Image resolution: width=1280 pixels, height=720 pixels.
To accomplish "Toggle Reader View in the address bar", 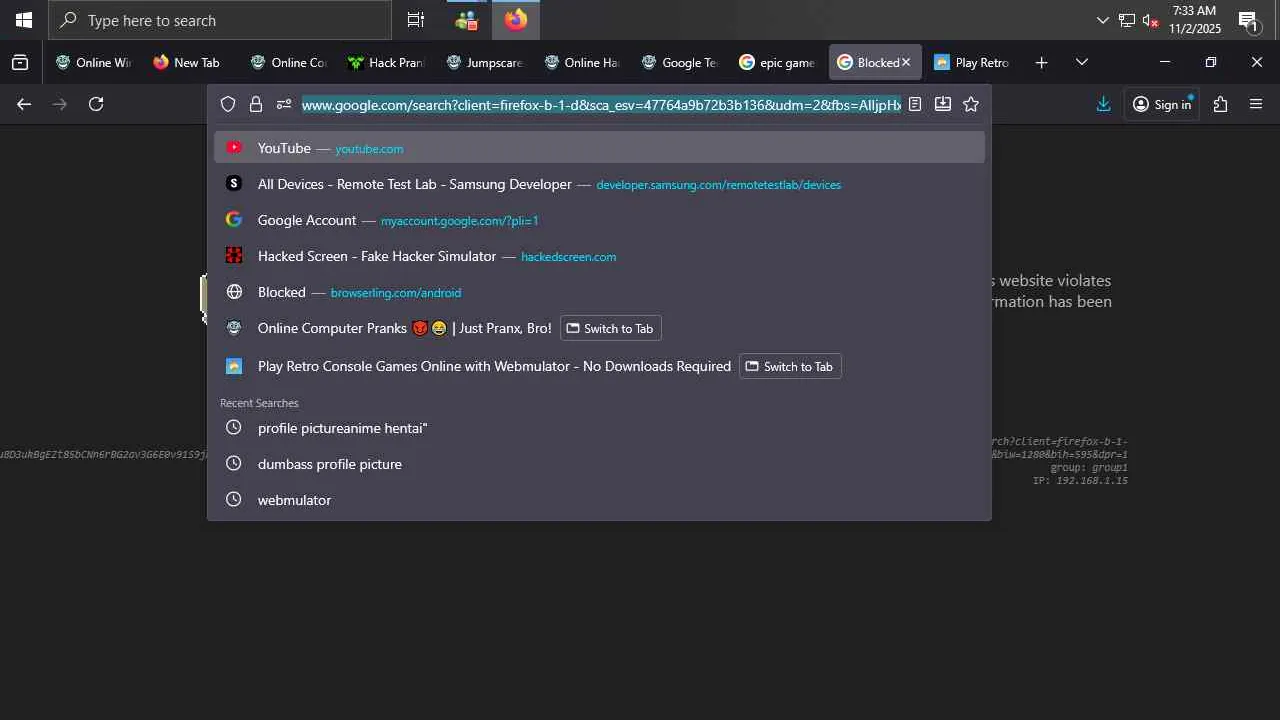I will tap(915, 104).
